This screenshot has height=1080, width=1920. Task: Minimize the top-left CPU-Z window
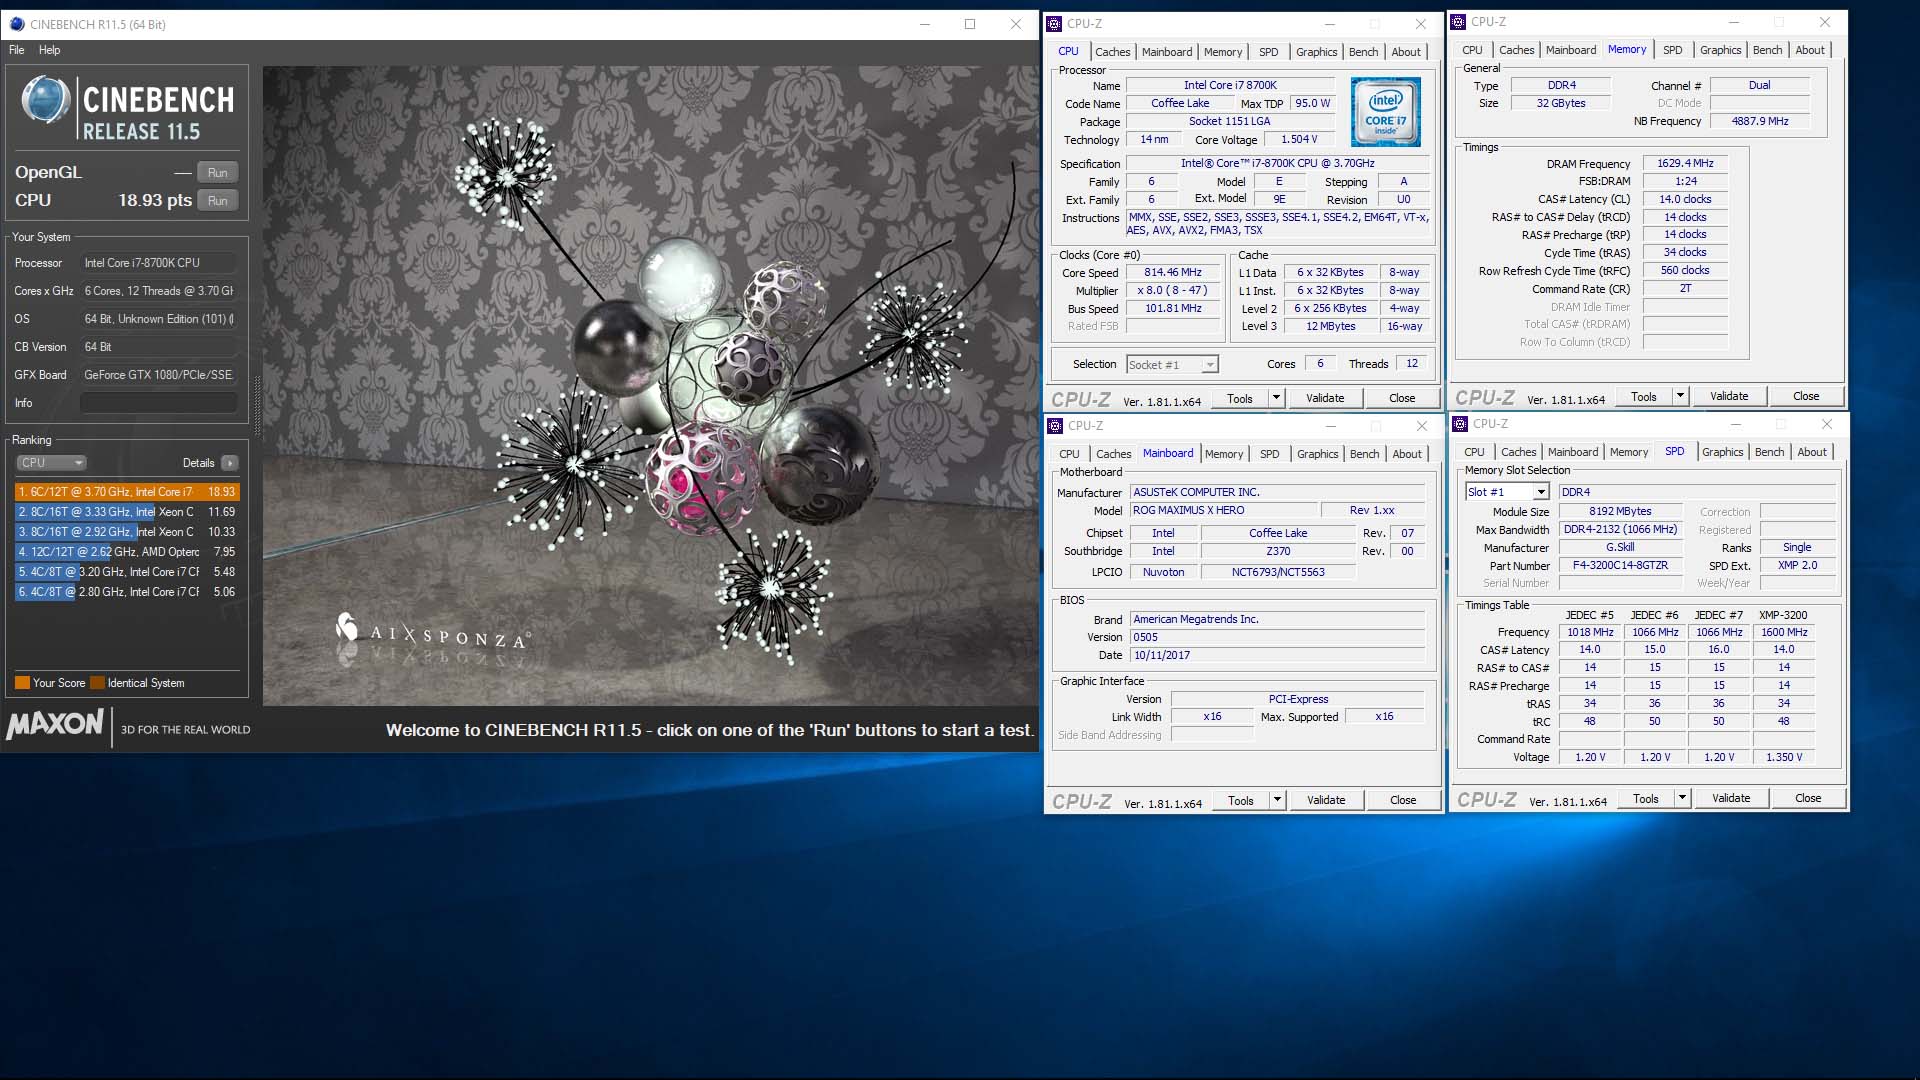[x=1330, y=24]
